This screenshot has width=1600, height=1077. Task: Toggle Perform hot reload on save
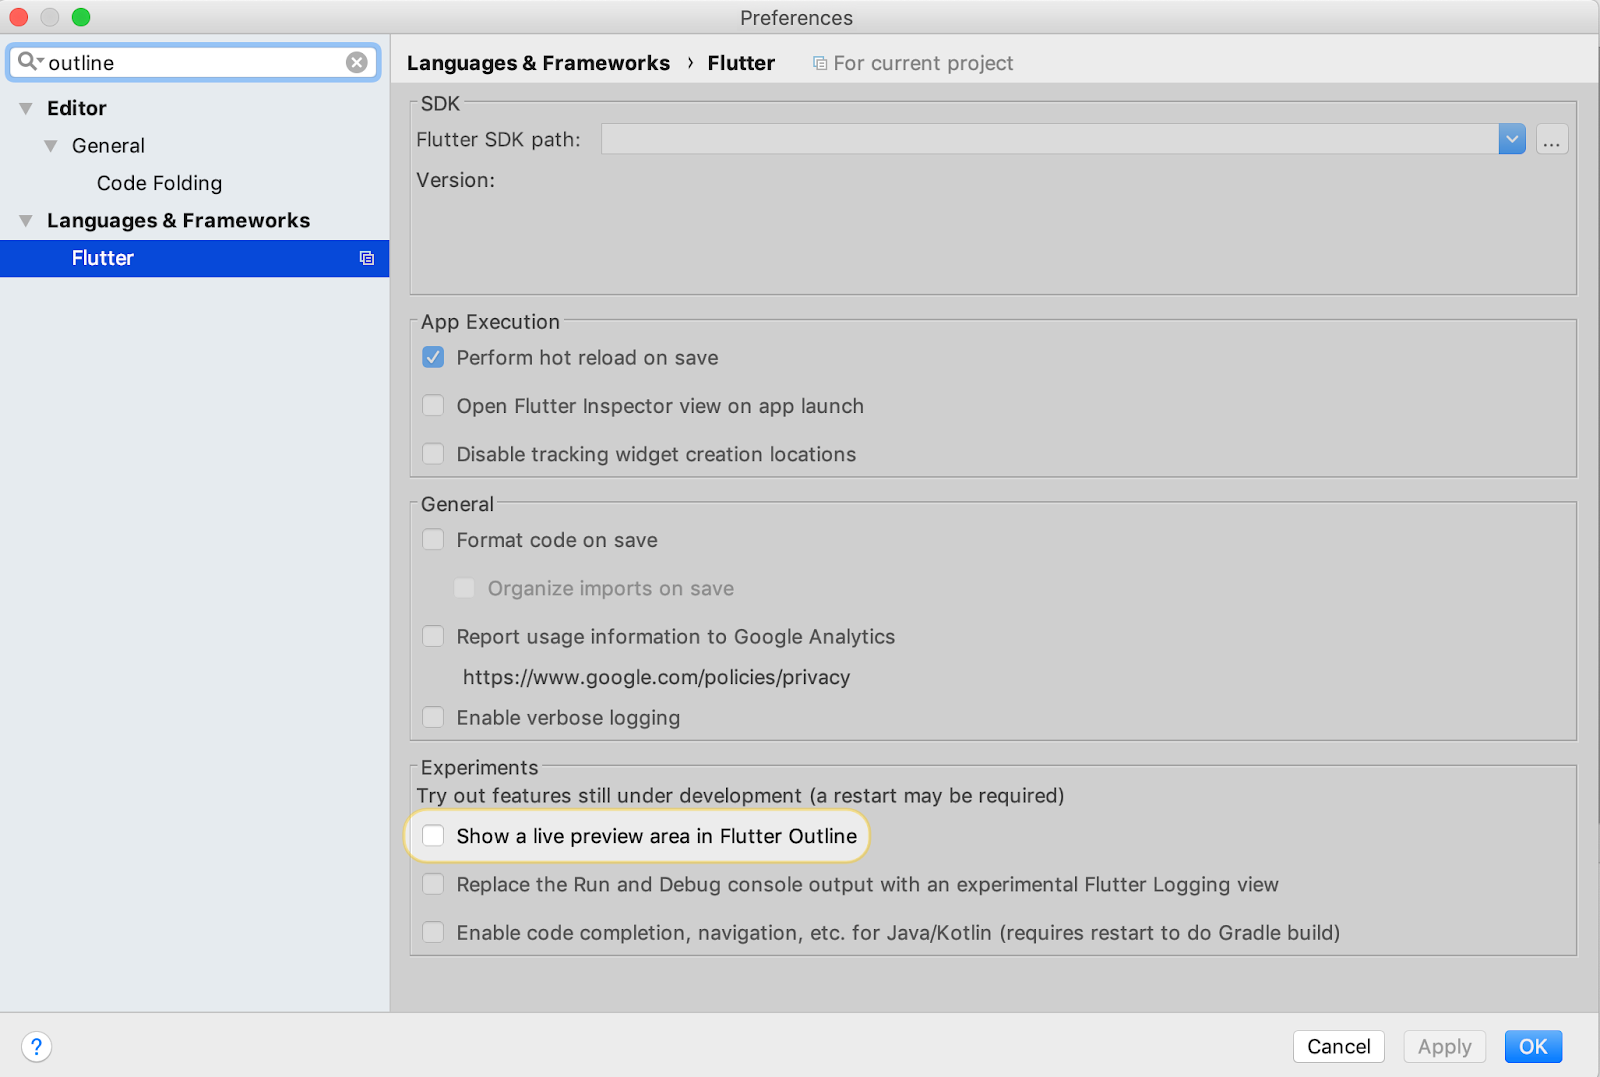tap(433, 357)
